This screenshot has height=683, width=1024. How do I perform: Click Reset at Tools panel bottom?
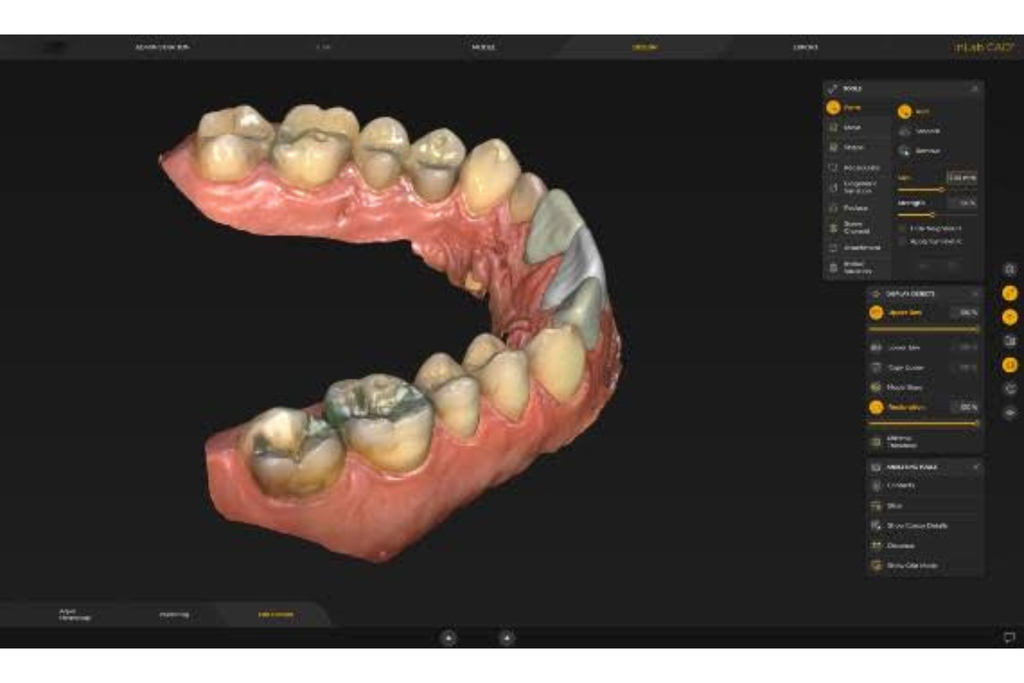pyautogui.click(x=952, y=266)
